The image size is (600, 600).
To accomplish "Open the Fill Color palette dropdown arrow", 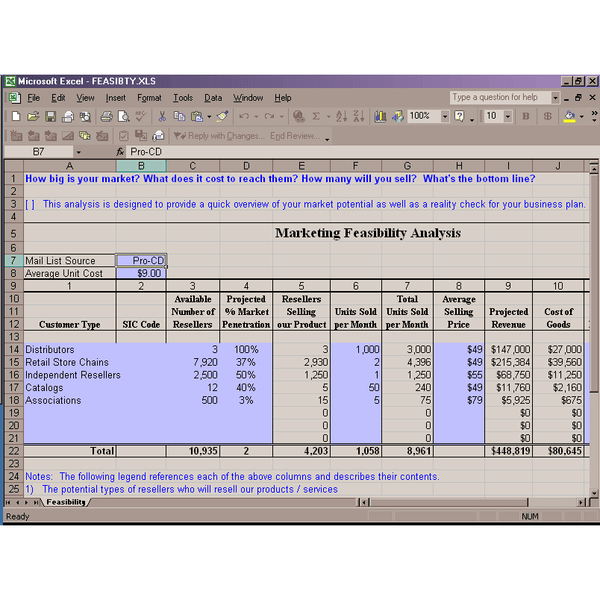I will 582,116.
